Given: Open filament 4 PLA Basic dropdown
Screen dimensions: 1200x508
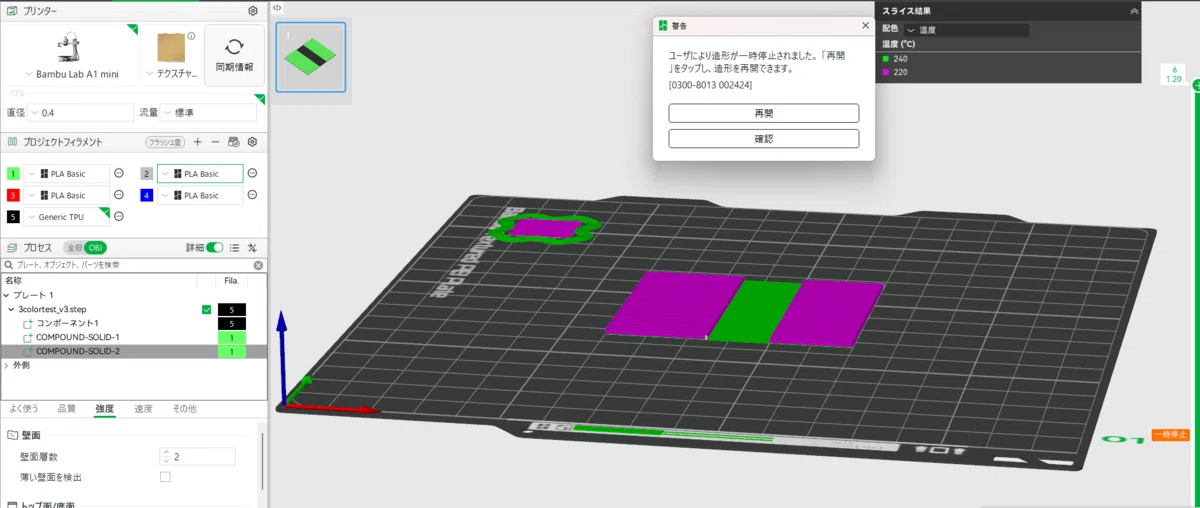Looking at the screenshot, I should (200, 195).
